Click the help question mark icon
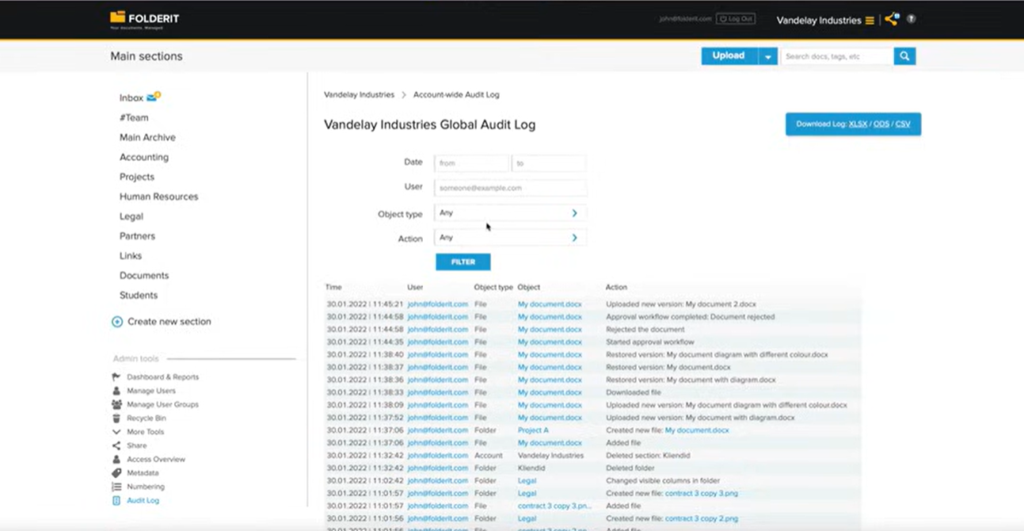1024x531 pixels. click(911, 19)
